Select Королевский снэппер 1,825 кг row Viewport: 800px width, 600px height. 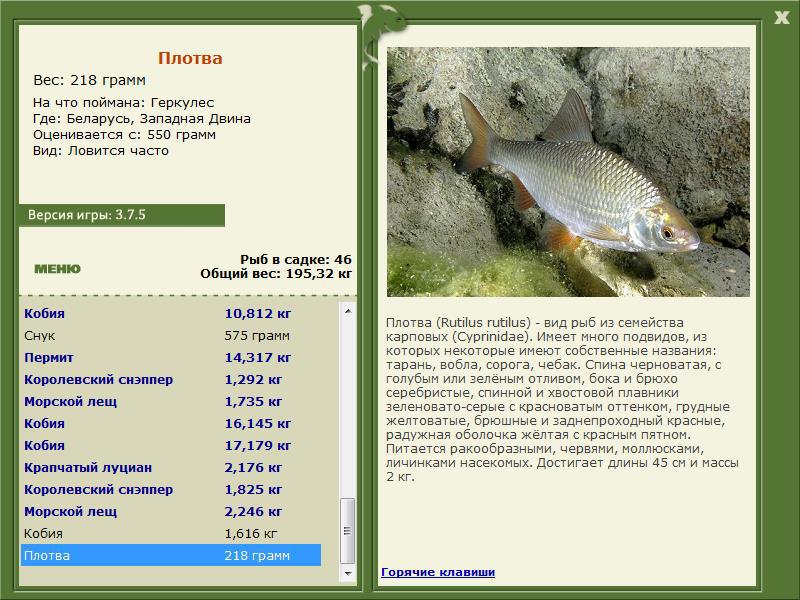click(x=171, y=489)
